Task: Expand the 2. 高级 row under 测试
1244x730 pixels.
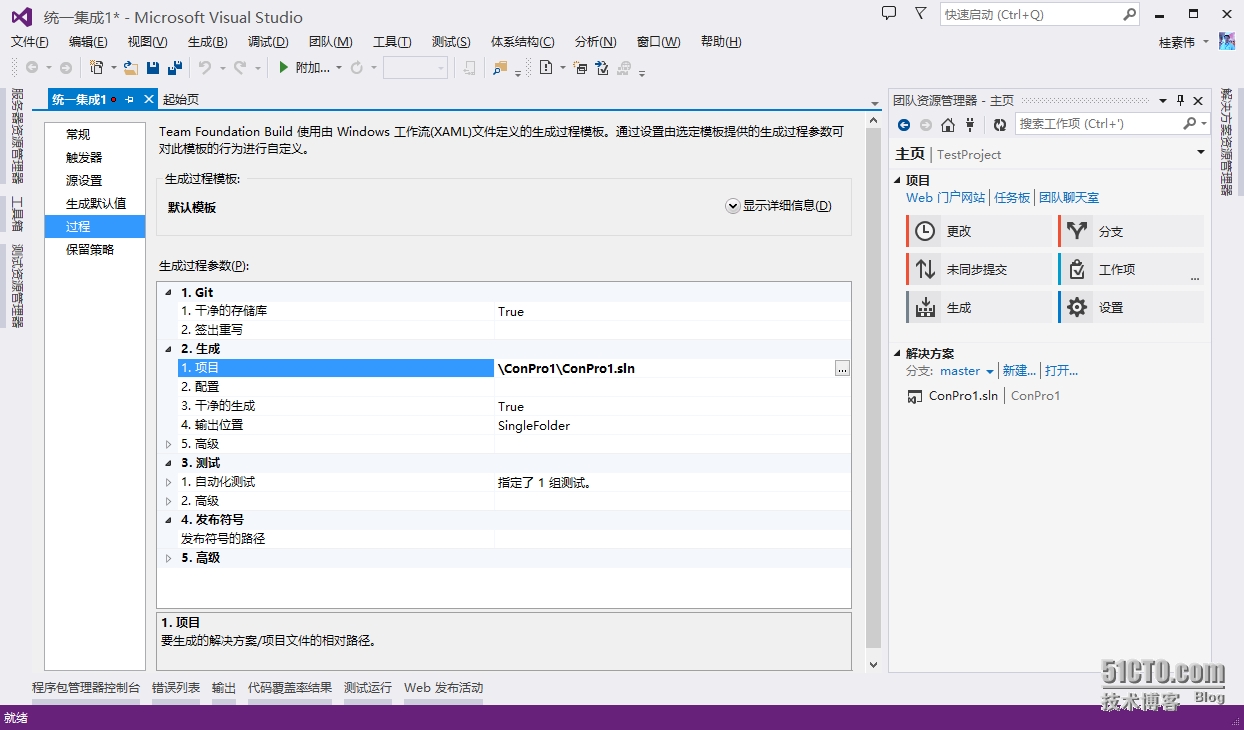Action: coord(169,501)
